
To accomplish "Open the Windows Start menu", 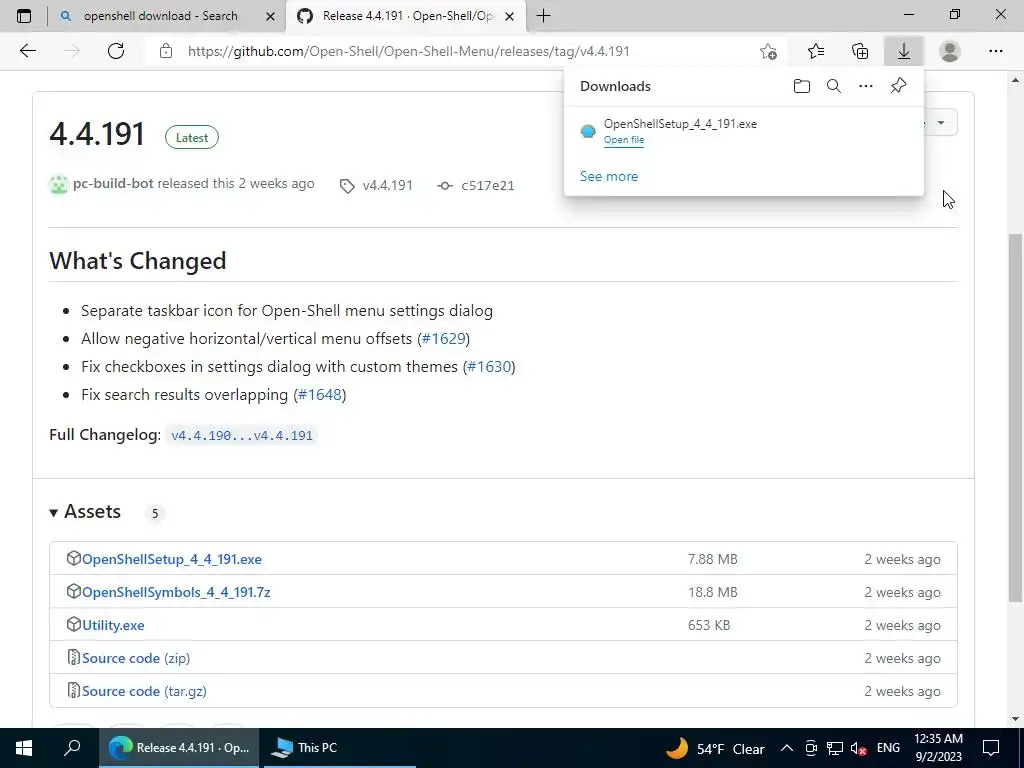I will pos(24,748).
